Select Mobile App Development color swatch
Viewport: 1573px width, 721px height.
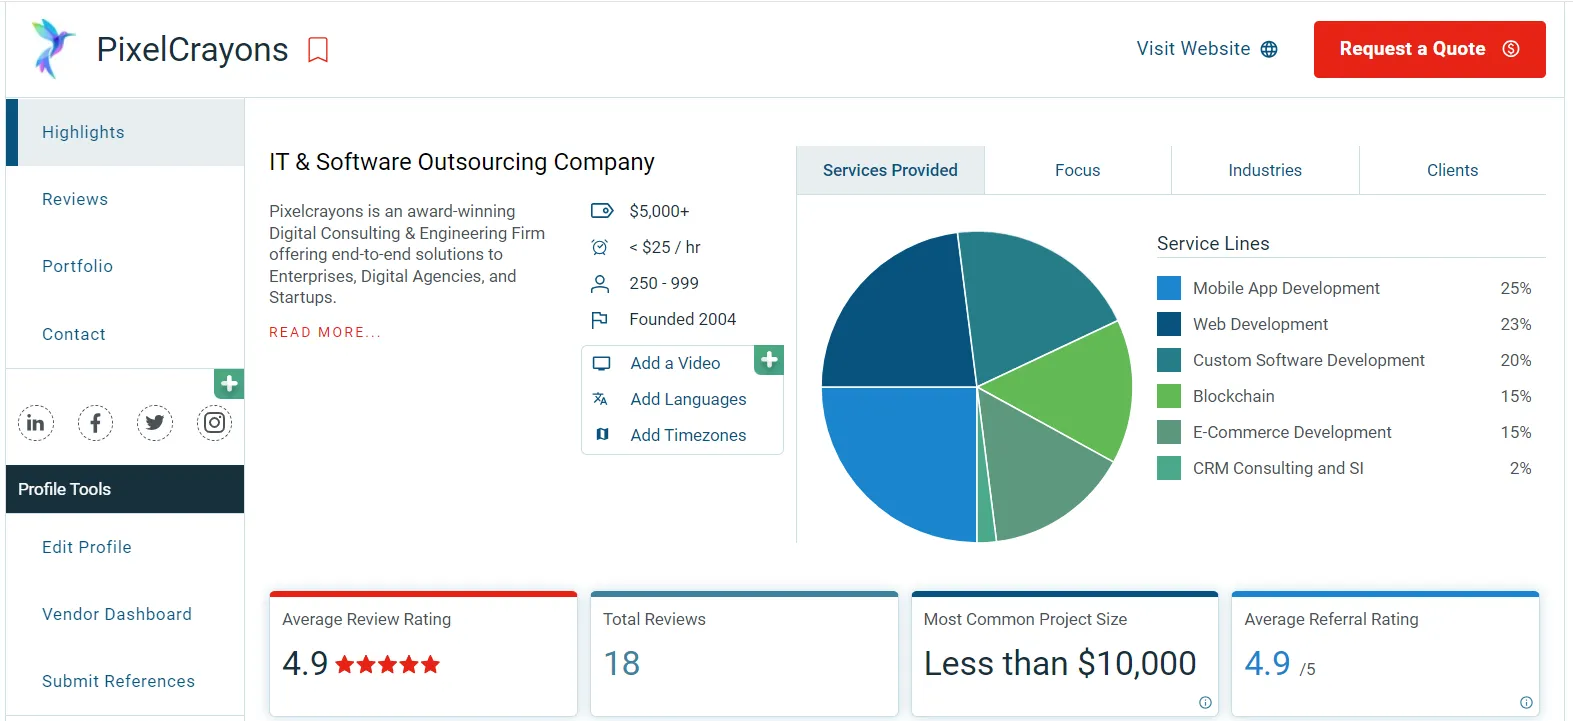pyautogui.click(x=1168, y=288)
